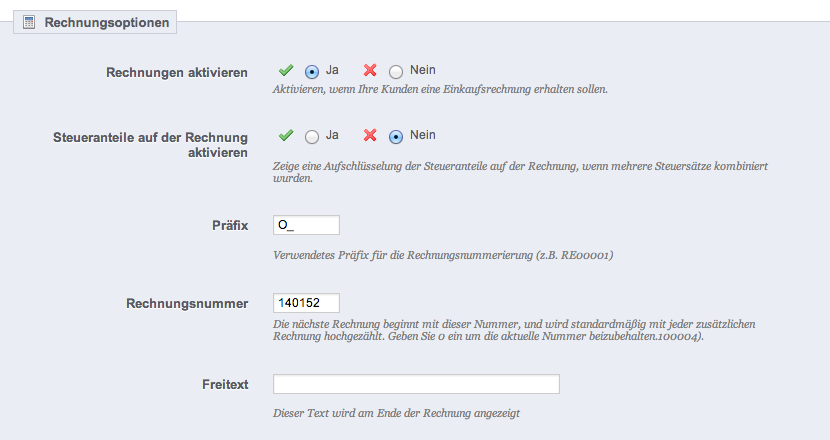Enable Ja radio for Steueranteile auf der Rechnung
The height and width of the screenshot is (440, 830).
pos(312,136)
